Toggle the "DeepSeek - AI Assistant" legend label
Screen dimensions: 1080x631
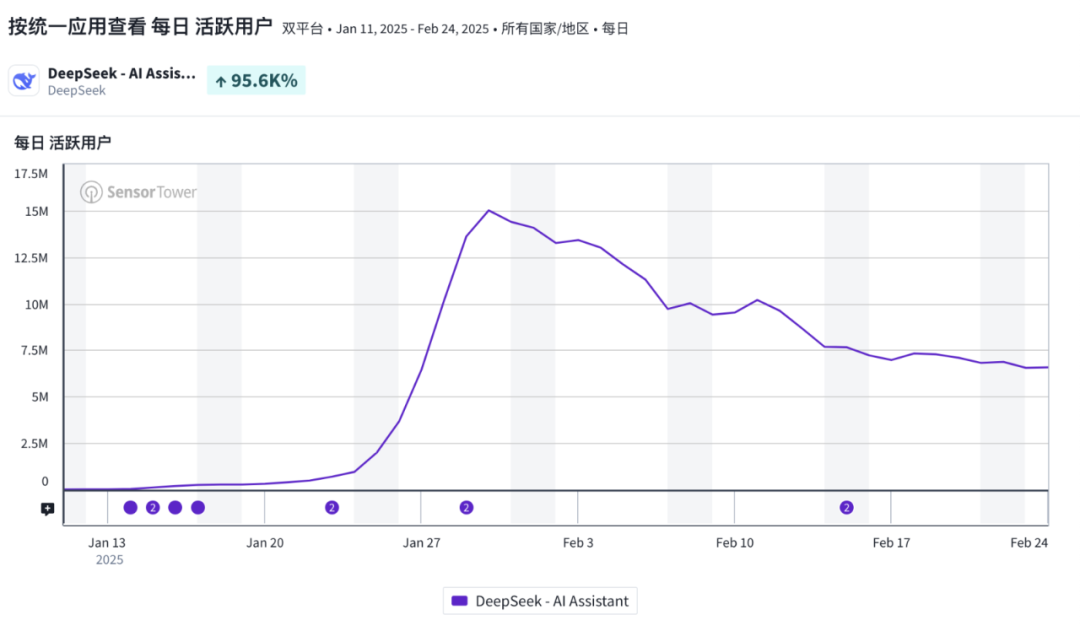552,601
